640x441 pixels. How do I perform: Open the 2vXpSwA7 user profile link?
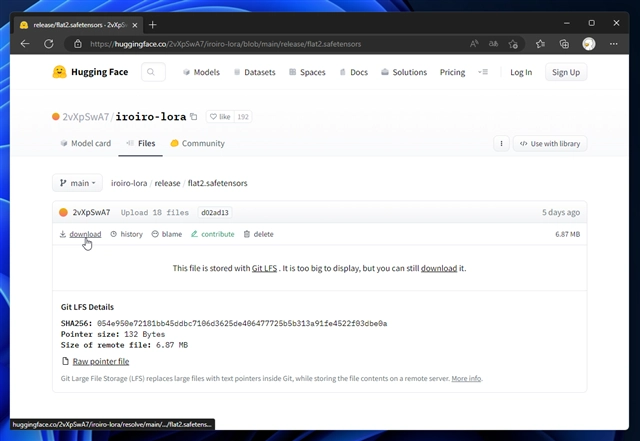tap(85, 117)
